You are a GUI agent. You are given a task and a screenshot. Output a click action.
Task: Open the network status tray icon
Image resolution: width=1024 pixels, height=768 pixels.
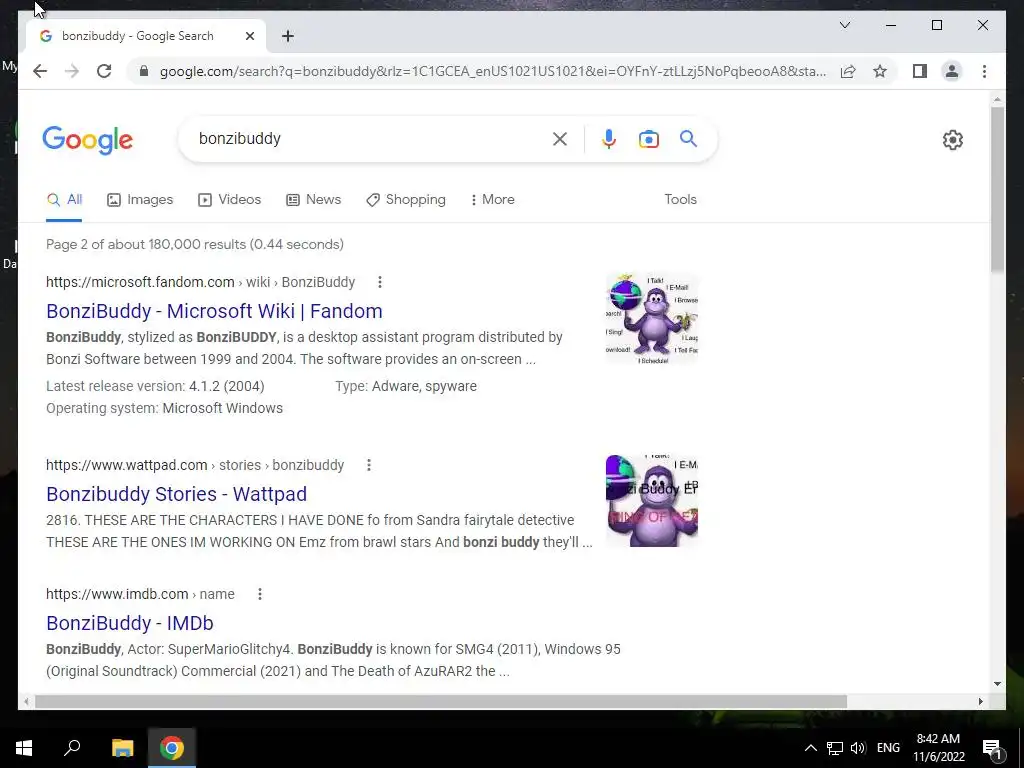pos(835,748)
